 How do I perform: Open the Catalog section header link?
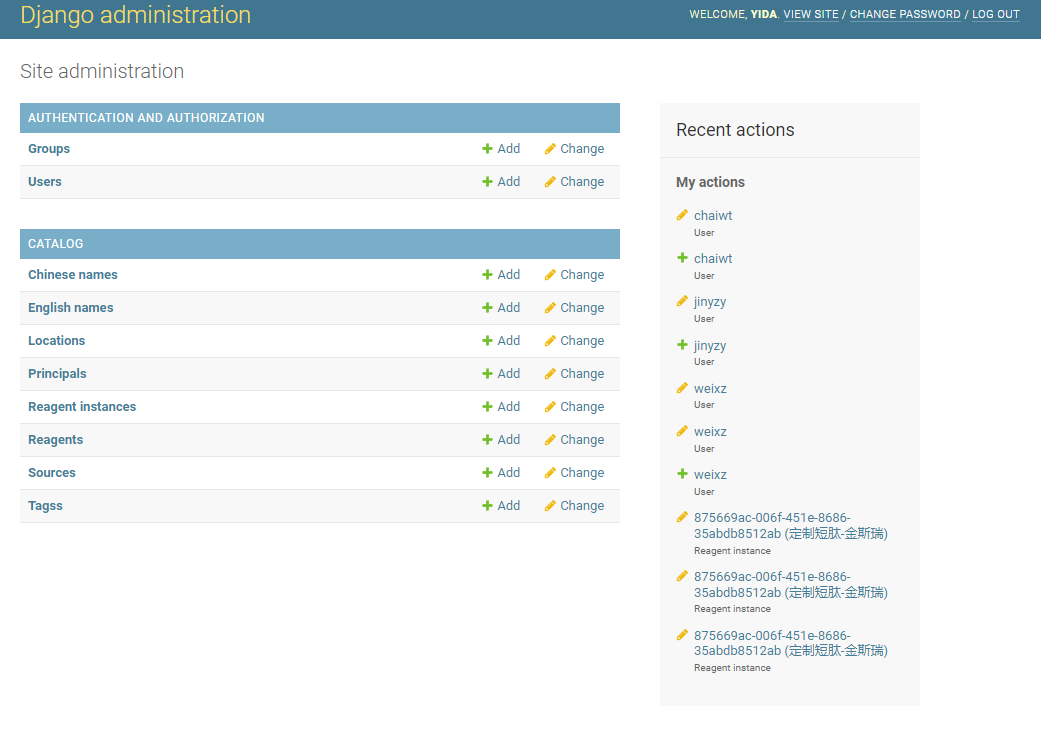56,244
